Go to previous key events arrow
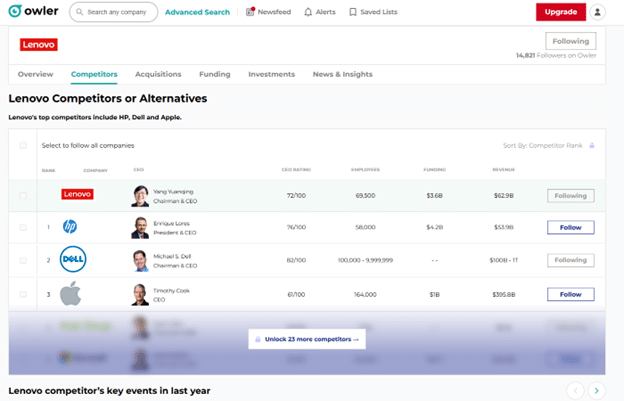Image resolution: width=624 pixels, height=401 pixels. (x=575, y=390)
